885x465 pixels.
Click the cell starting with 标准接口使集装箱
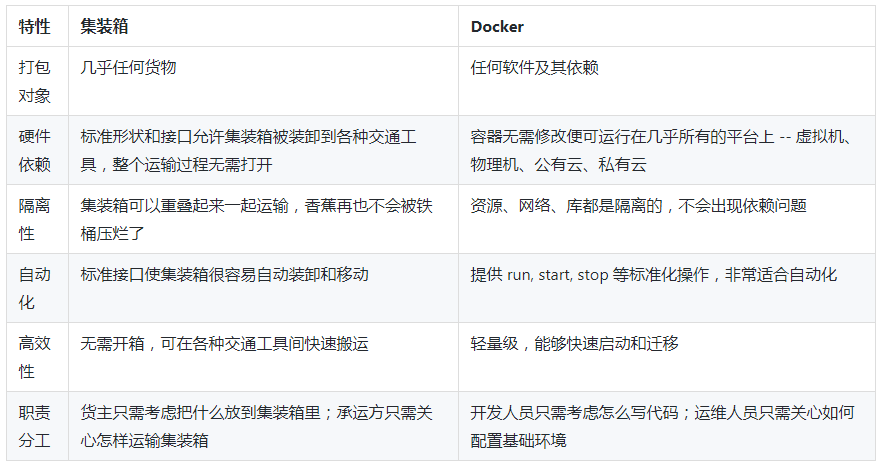pos(225,275)
